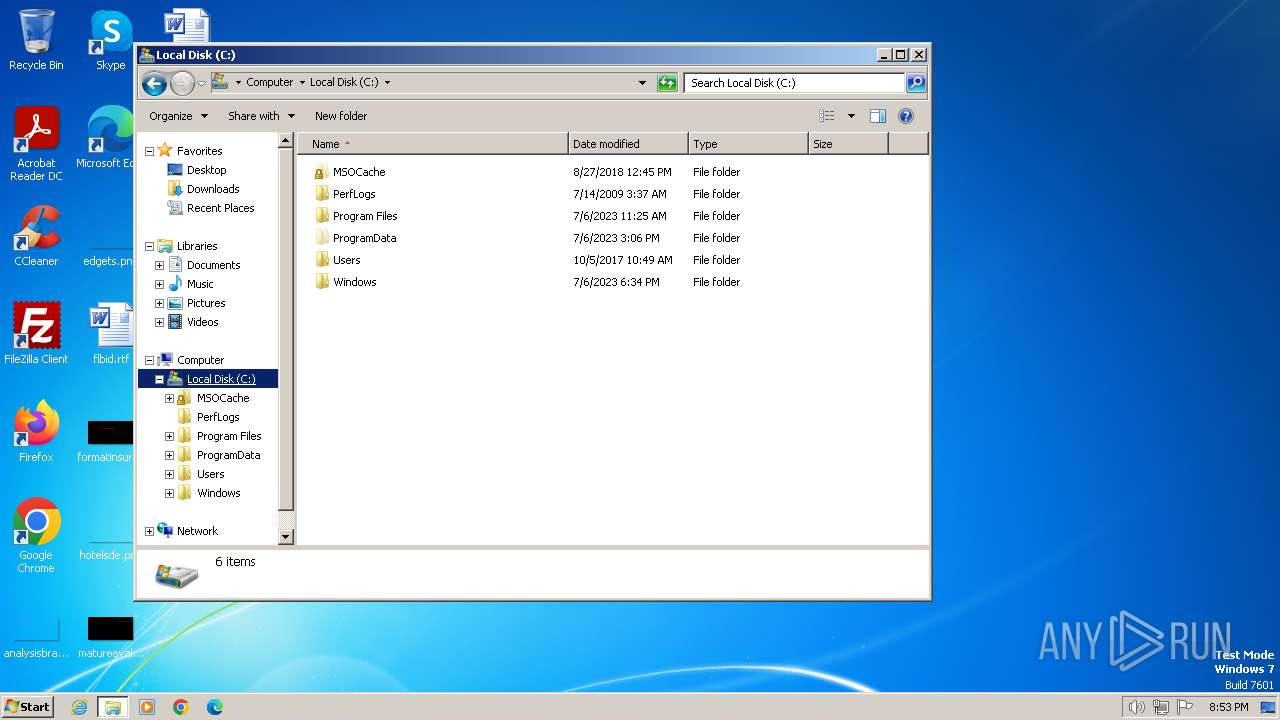Expand Windows in the navigation tree

pyautogui.click(x=169, y=493)
